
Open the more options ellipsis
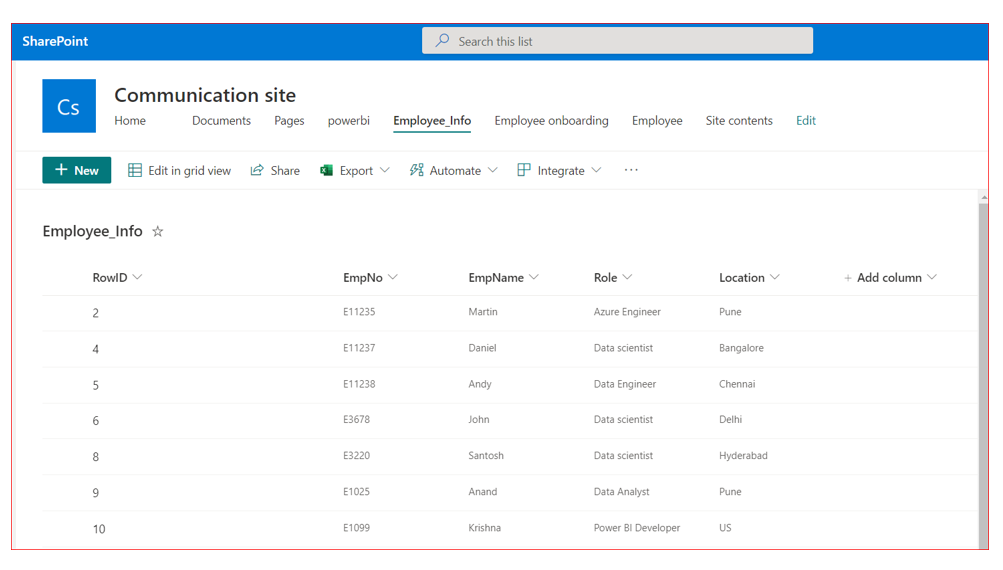(631, 170)
